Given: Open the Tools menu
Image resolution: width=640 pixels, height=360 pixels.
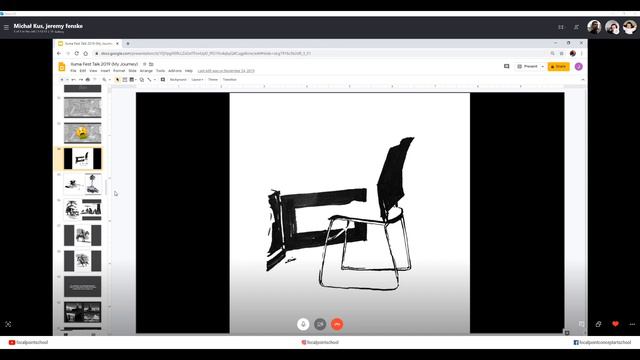Looking at the screenshot, I should pos(160,71).
